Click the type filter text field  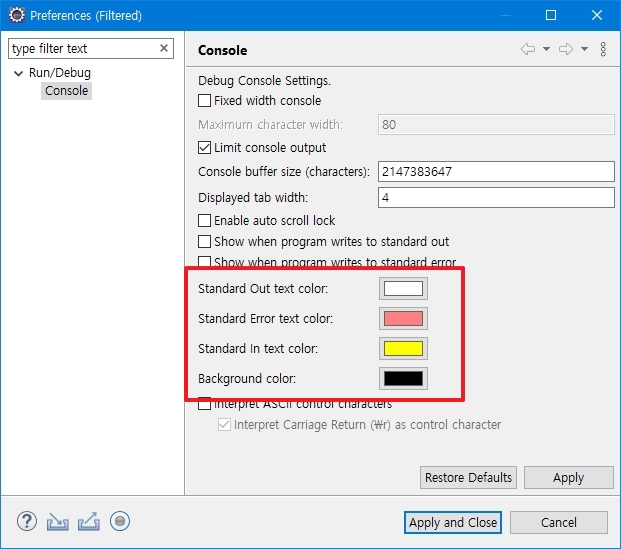click(x=91, y=48)
